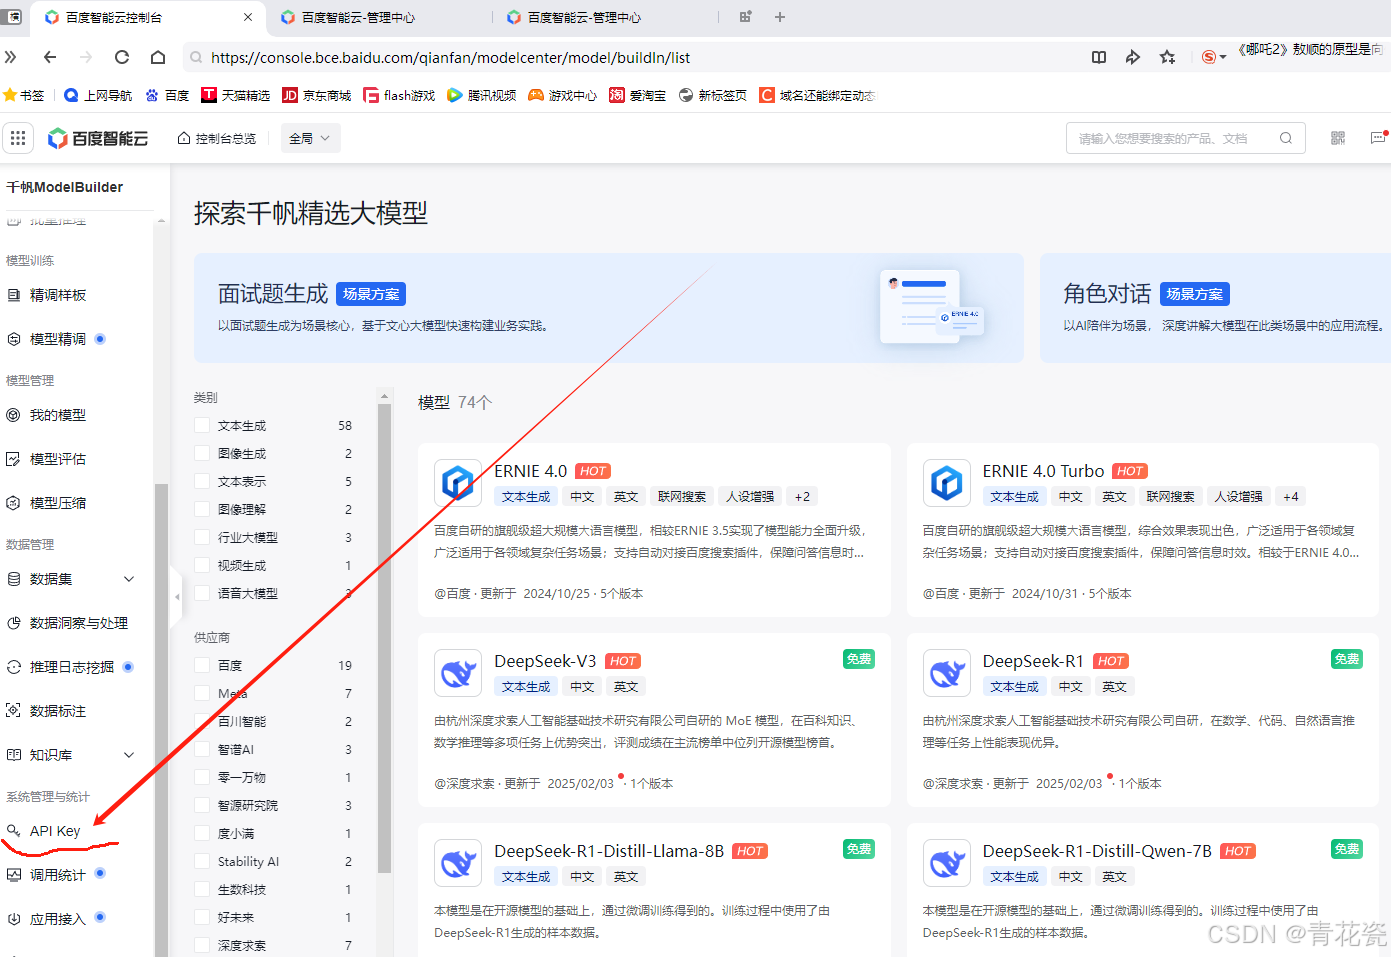This screenshot has width=1391, height=957.
Task: Check the 文本生成 category filter
Action: coord(202,425)
